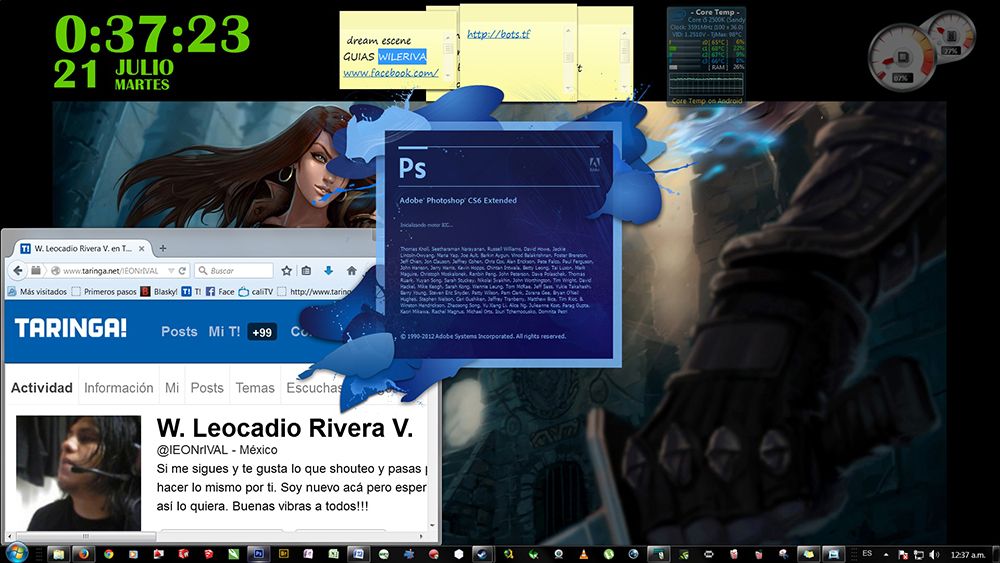1000x563 pixels.
Task: Click the large CPU meter gauge gadget
Action: (901, 57)
